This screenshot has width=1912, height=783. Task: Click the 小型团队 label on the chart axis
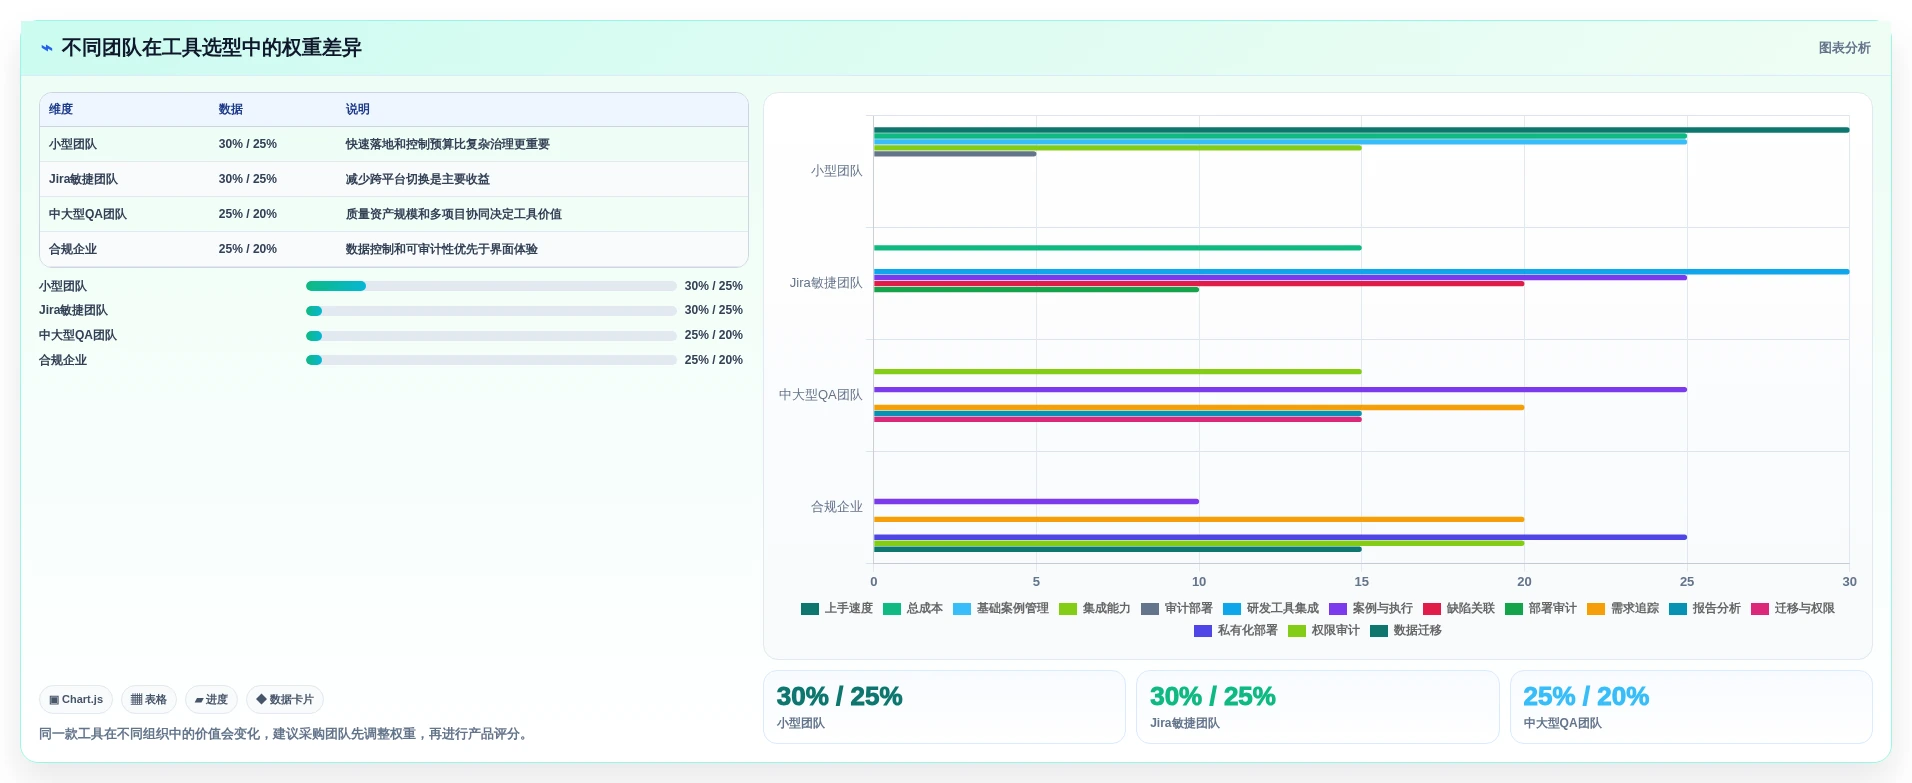[836, 171]
